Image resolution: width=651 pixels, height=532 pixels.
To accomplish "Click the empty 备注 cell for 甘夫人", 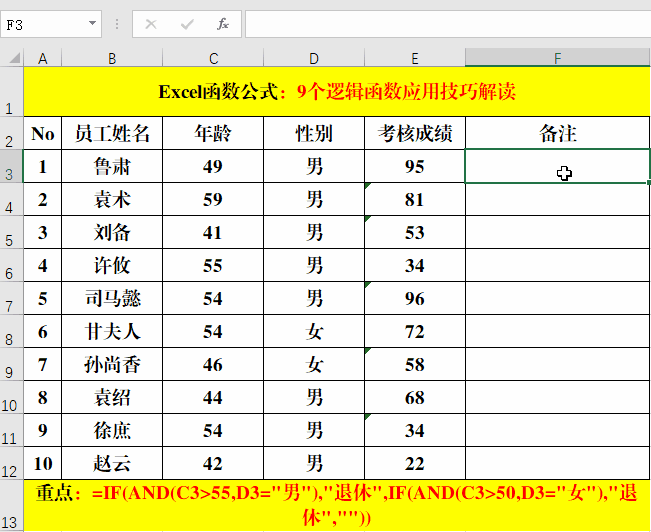I will (558, 331).
